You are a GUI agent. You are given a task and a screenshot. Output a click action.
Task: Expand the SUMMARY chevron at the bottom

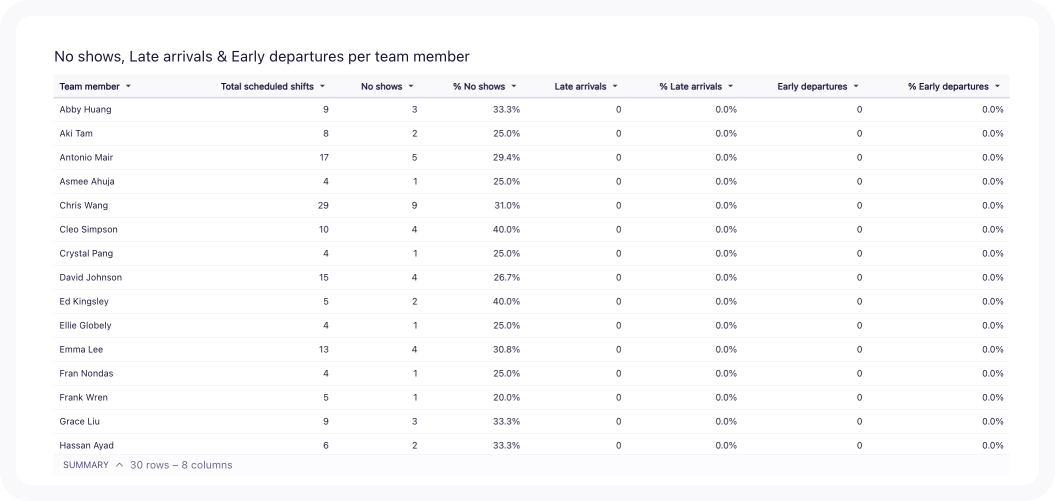pyautogui.click(x=120, y=465)
